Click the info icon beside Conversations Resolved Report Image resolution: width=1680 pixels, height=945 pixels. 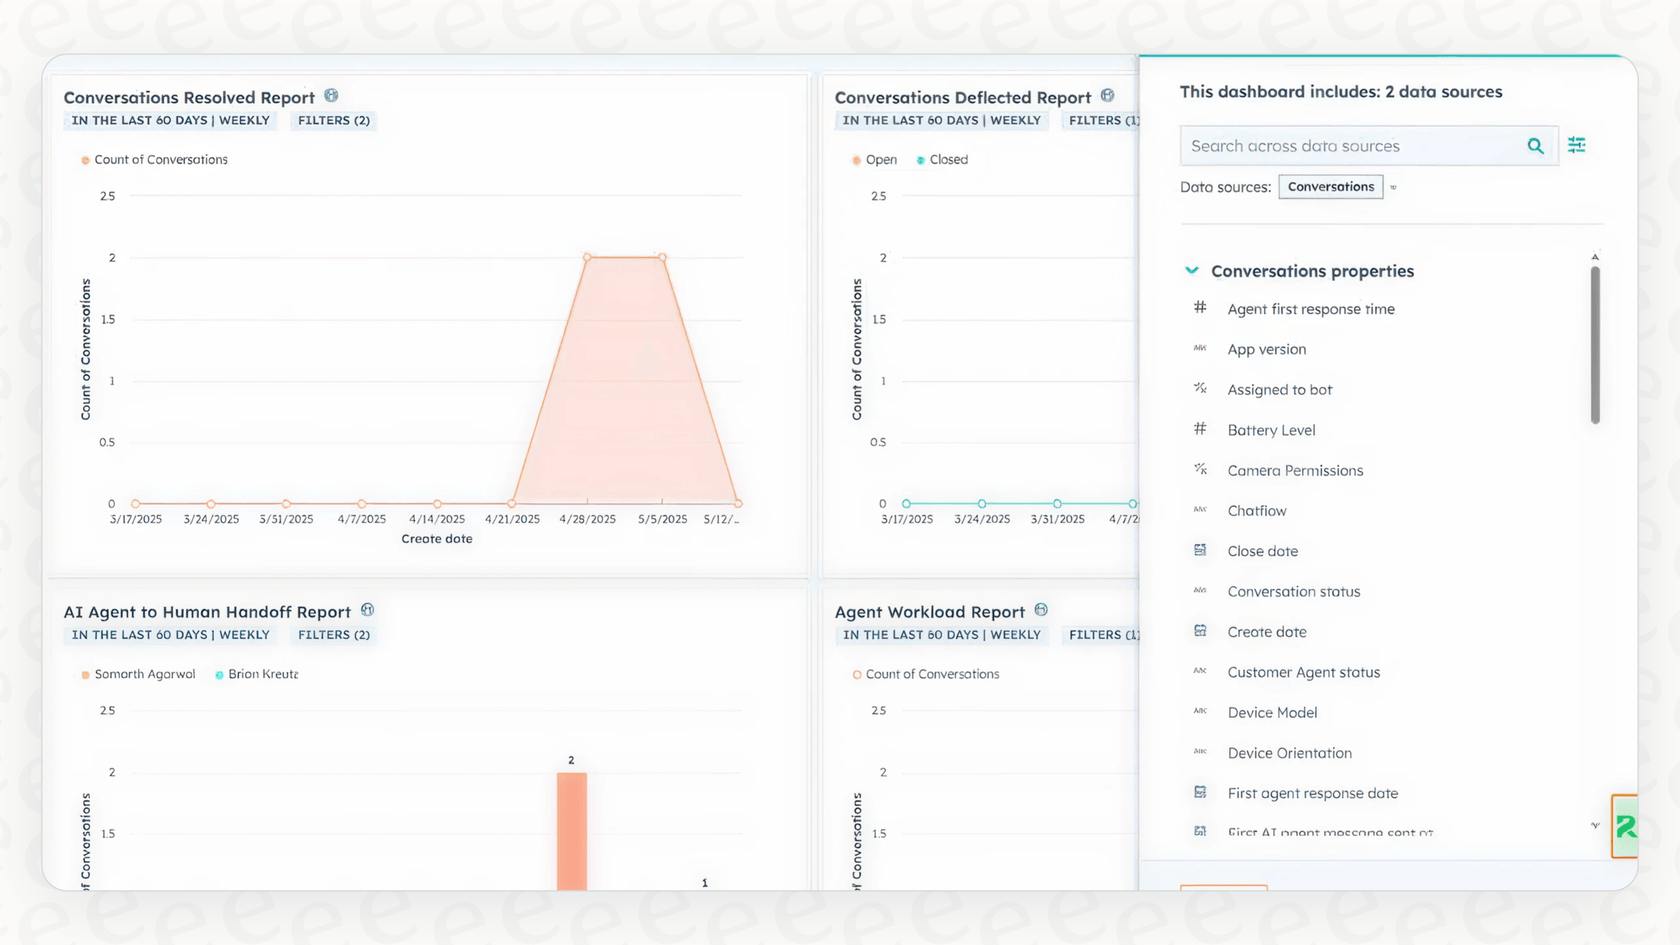[331, 96]
